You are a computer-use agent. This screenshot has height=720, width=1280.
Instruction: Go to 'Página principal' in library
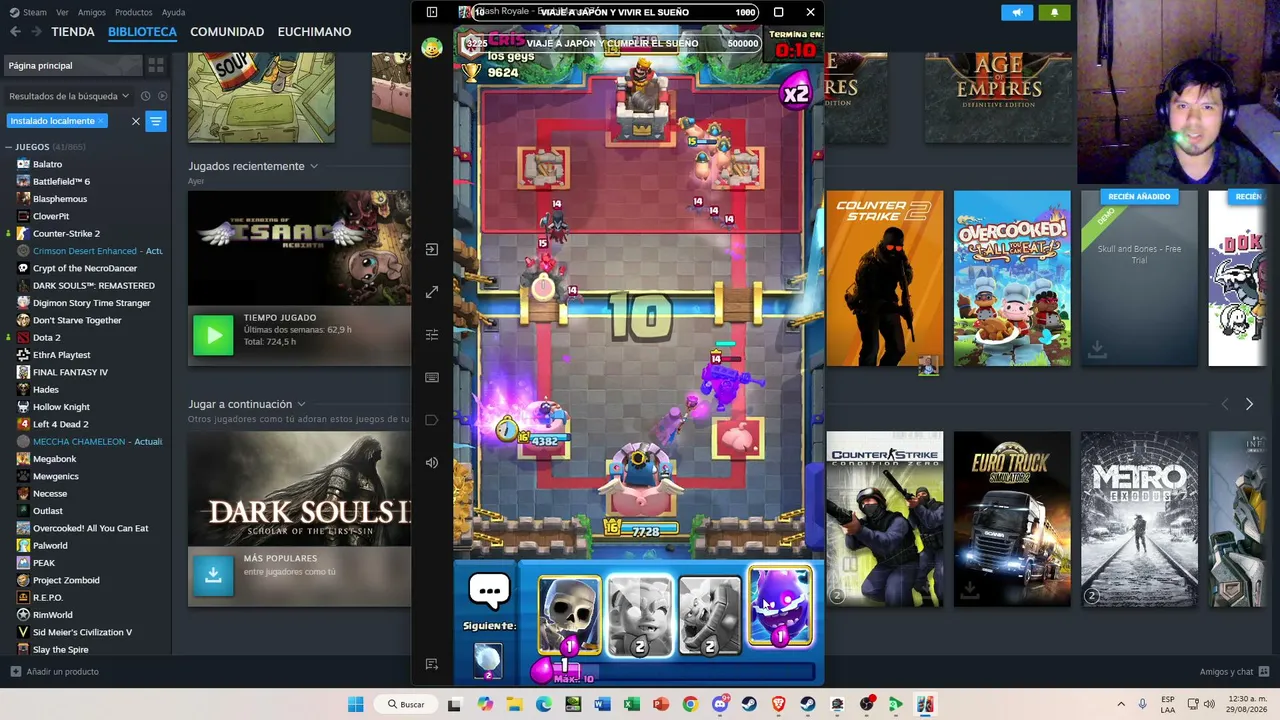point(72,66)
